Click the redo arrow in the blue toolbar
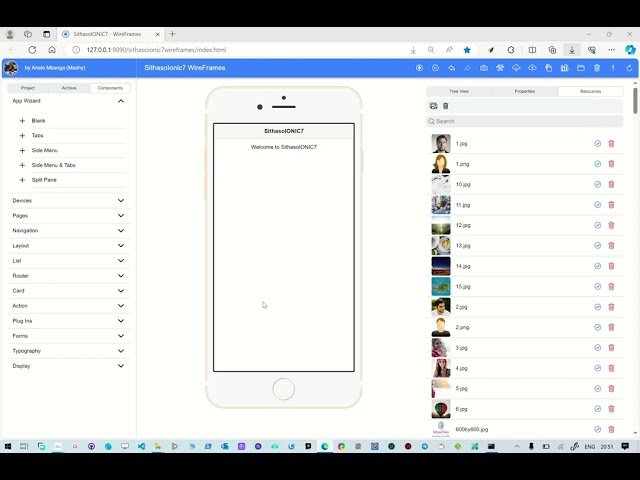The image size is (640, 480). [467, 68]
